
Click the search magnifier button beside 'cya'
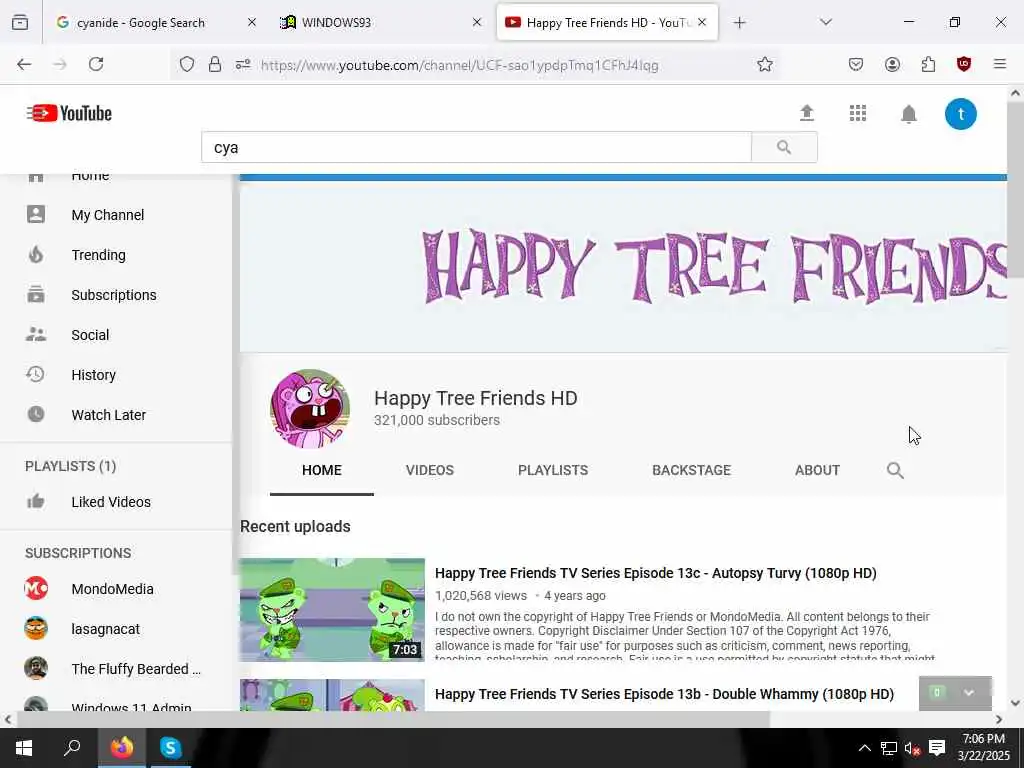tap(784, 147)
